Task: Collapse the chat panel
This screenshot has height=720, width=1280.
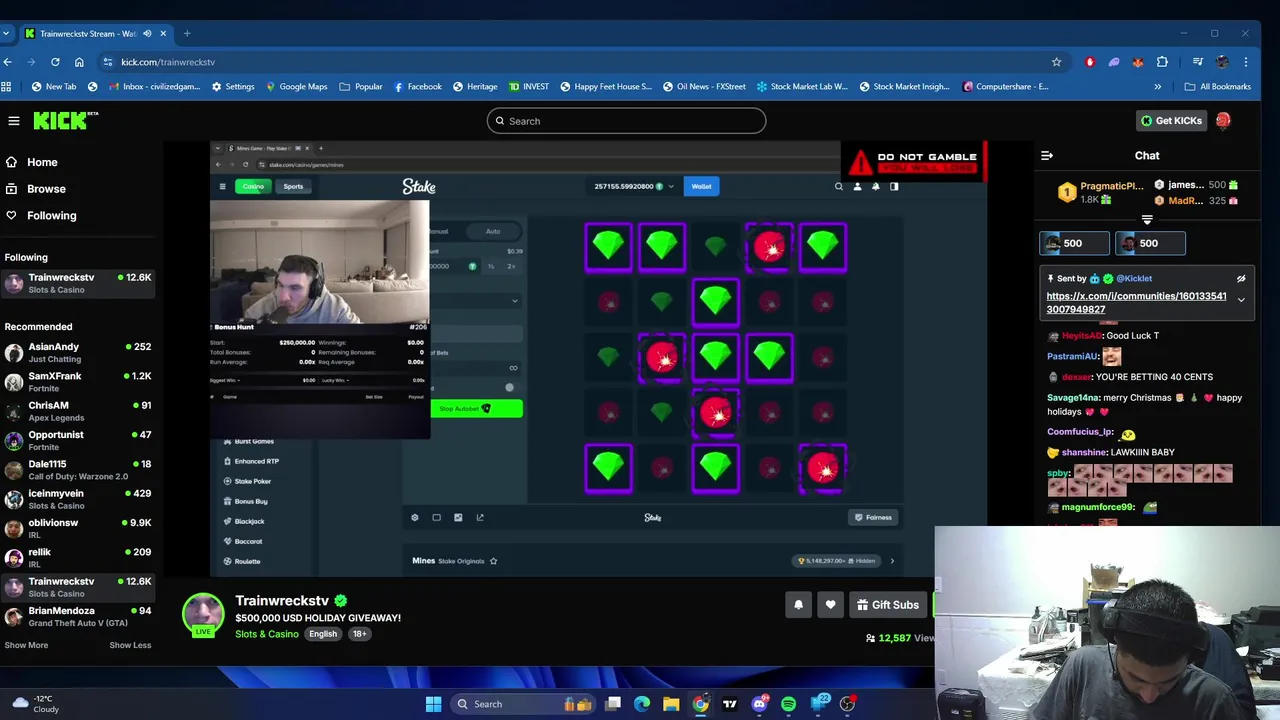Action: (1047, 156)
